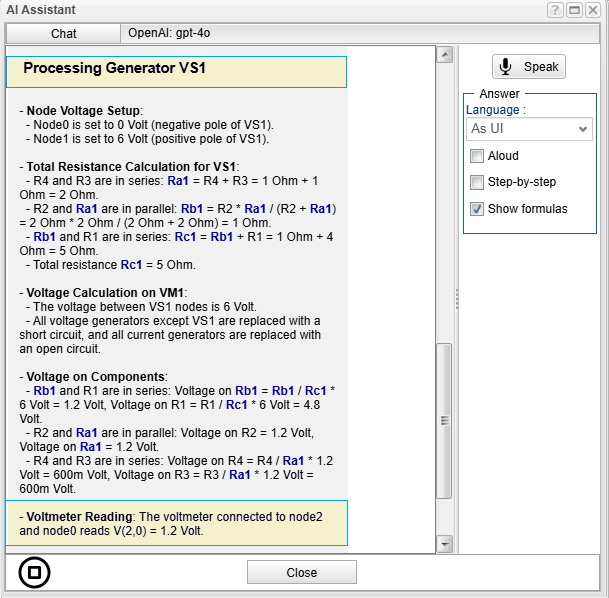Click Node0 is set to 0 Volt line
Viewport: 609px width, 598px height.
tap(150, 125)
